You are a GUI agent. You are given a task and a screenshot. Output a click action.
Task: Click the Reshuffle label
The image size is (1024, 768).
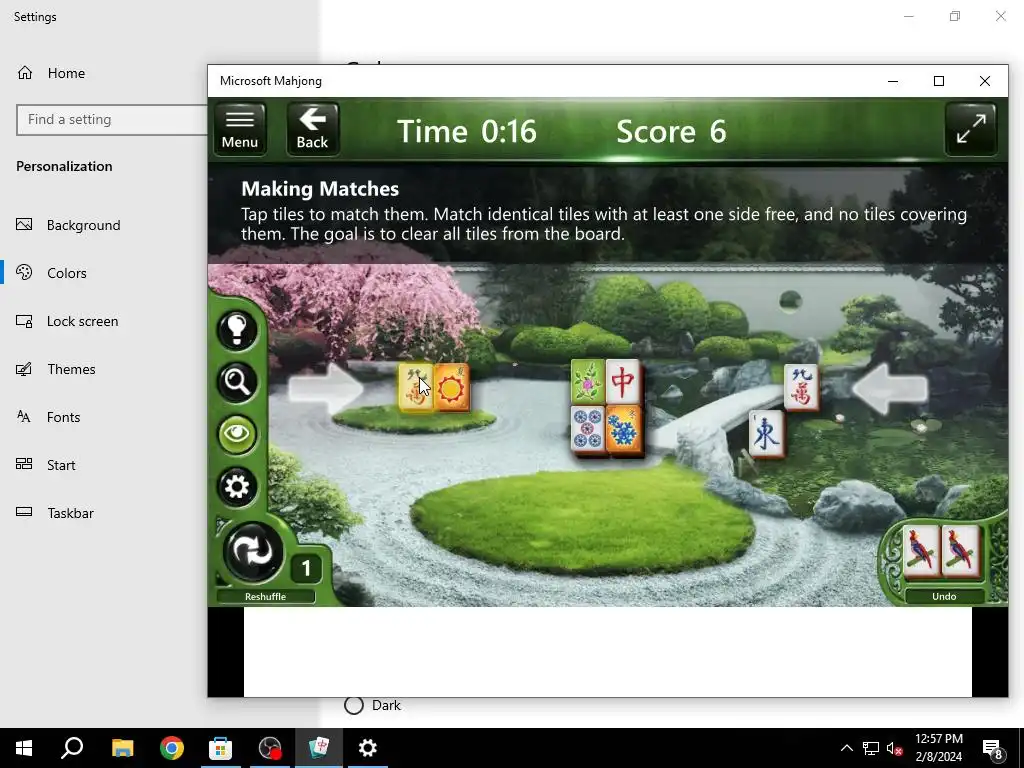click(265, 596)
